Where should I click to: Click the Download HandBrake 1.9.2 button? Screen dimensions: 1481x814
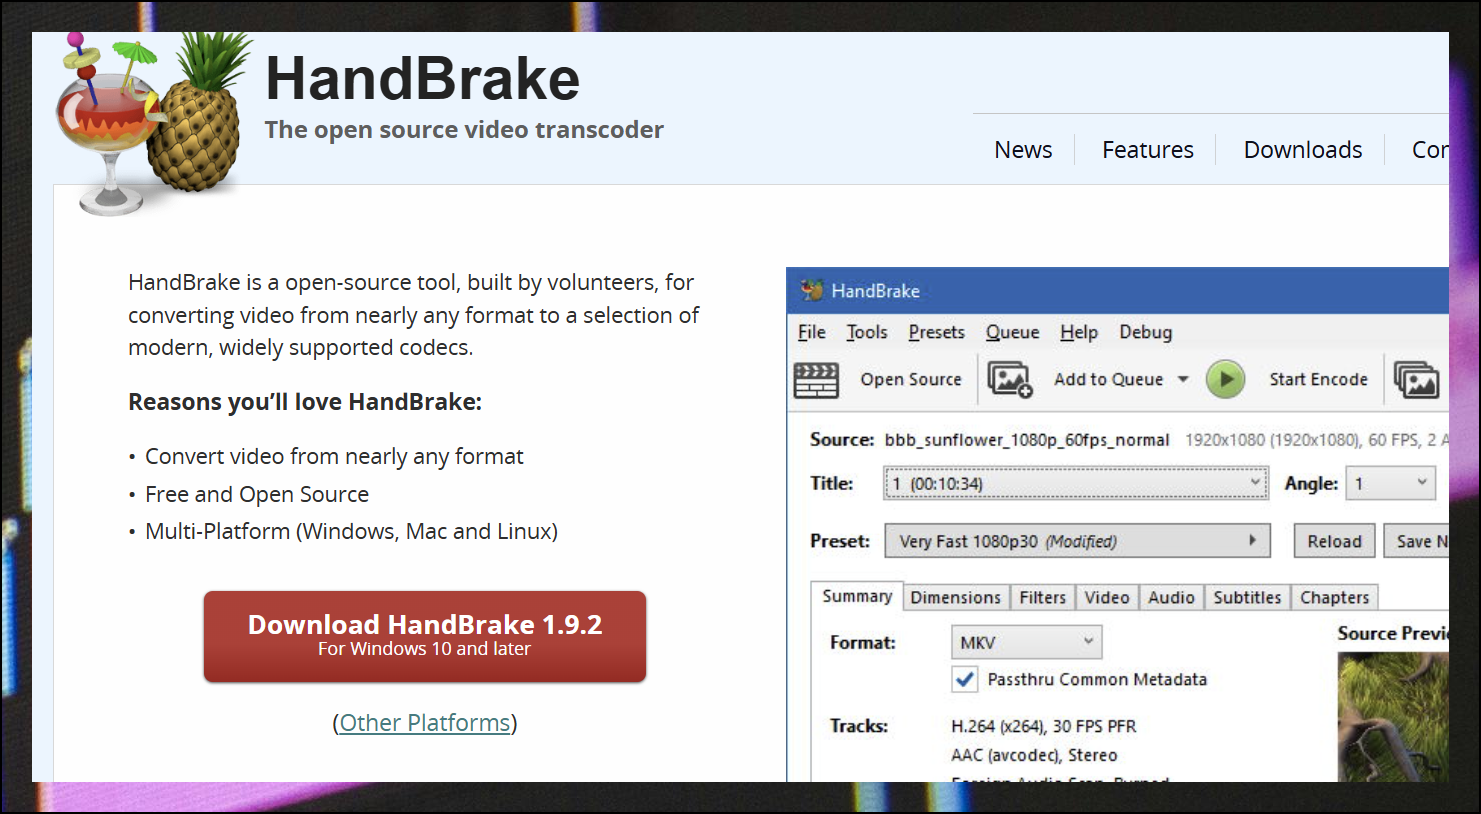[425, 636]
